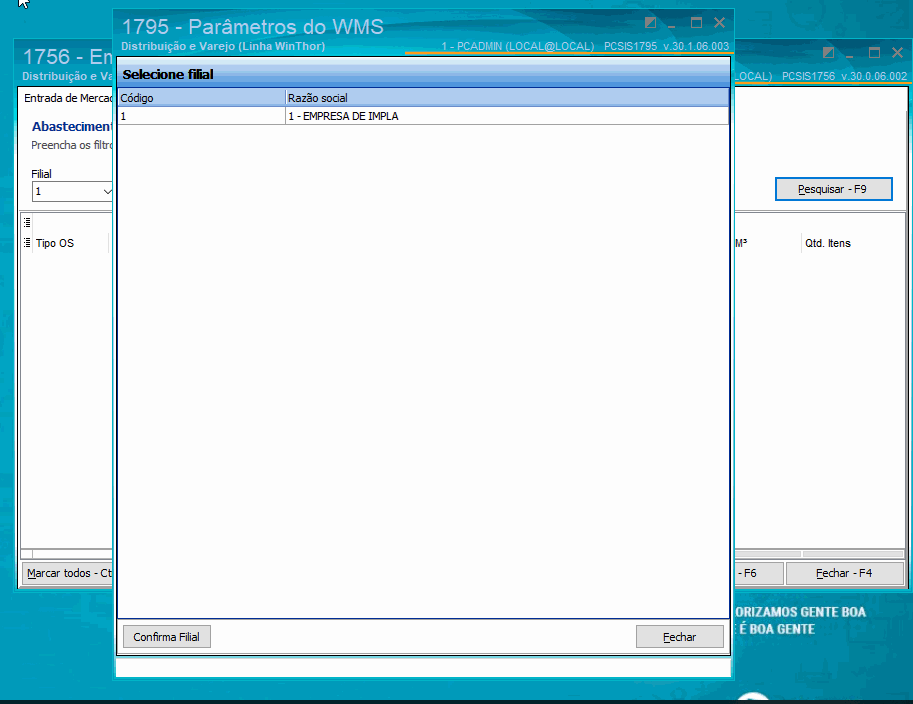Select the Código cell with value 1
This screenshot has height=704, width=913.
coord(201,116)
